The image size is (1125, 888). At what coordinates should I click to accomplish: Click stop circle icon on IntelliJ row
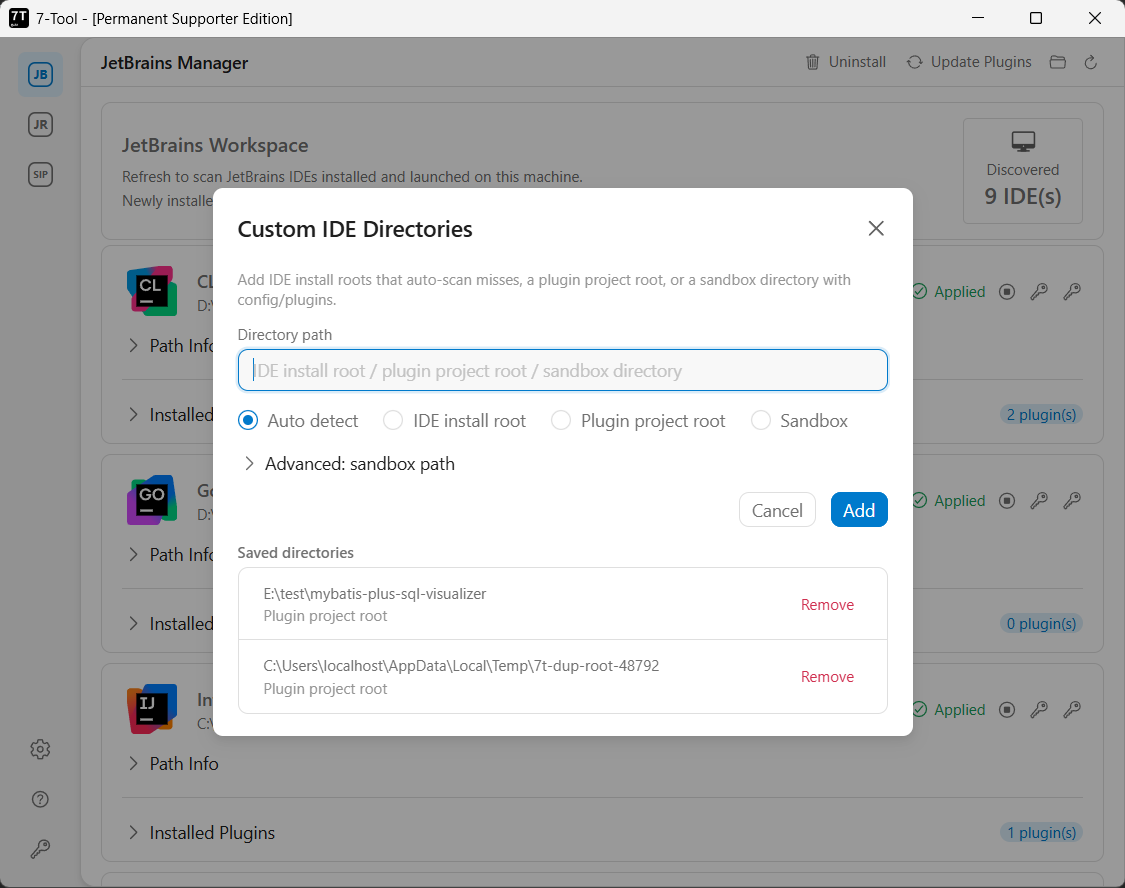click(1007, 709)
